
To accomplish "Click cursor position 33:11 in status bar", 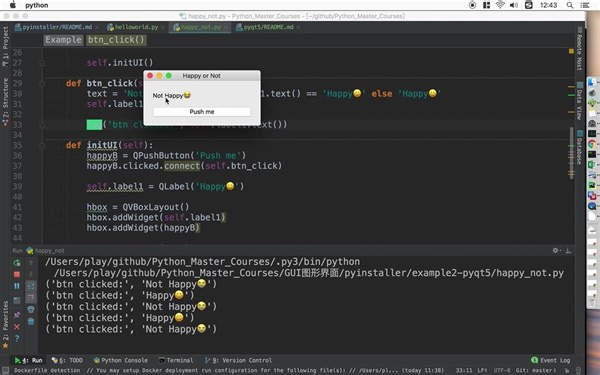I will [464, 370].
